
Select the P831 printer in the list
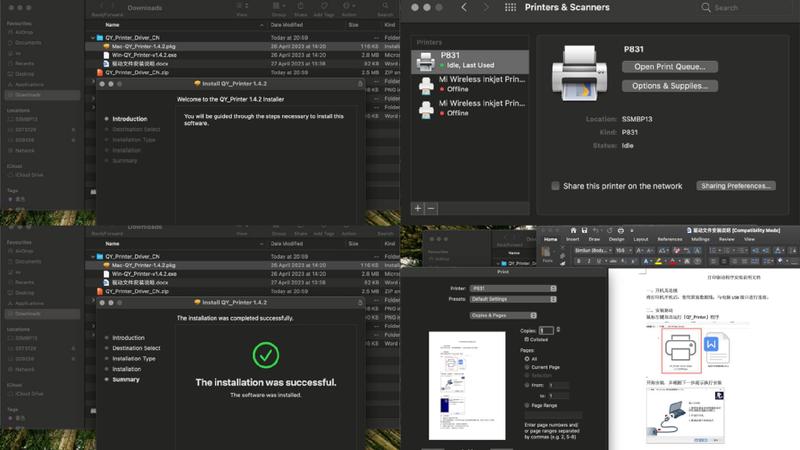[470, 61]
